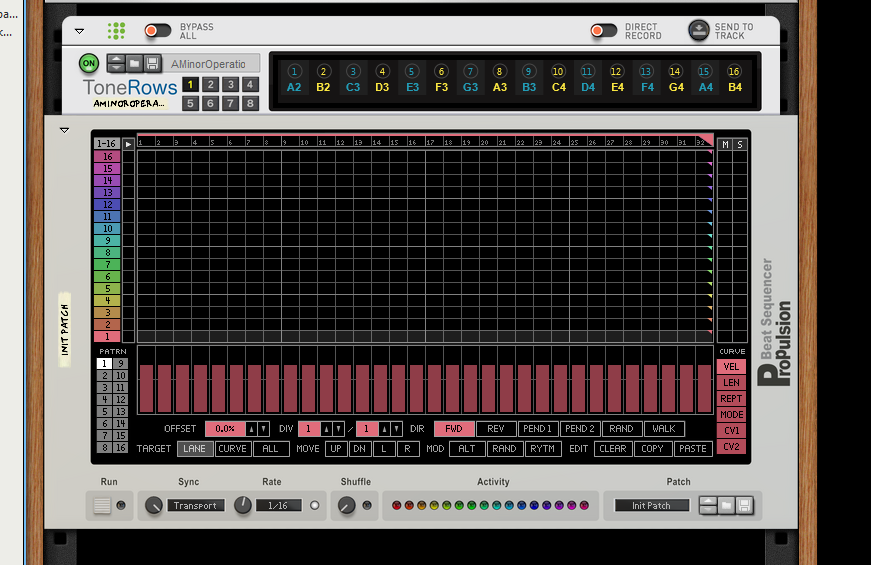The width and height of the screenshot is (871, 565).
Task: Open Propulsion patch browser folder icon
Action: click(726, 506)
